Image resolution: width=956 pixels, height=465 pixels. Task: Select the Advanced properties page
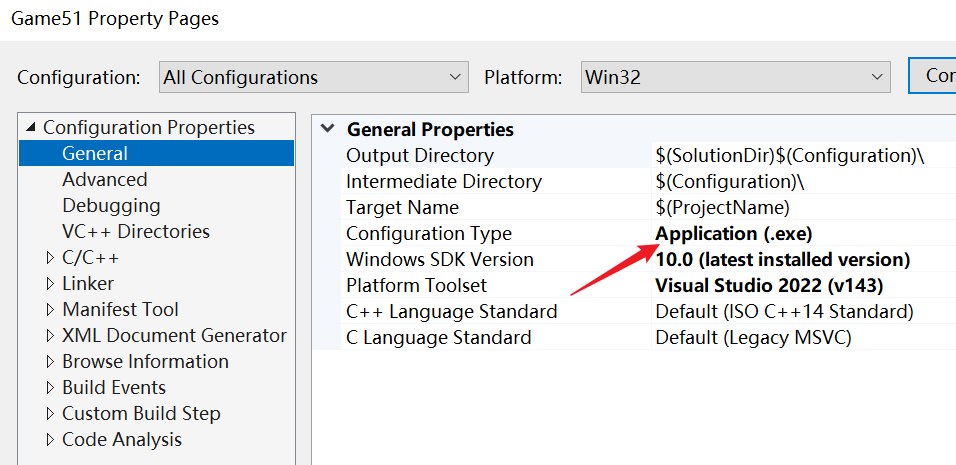(x=104, y=180)
